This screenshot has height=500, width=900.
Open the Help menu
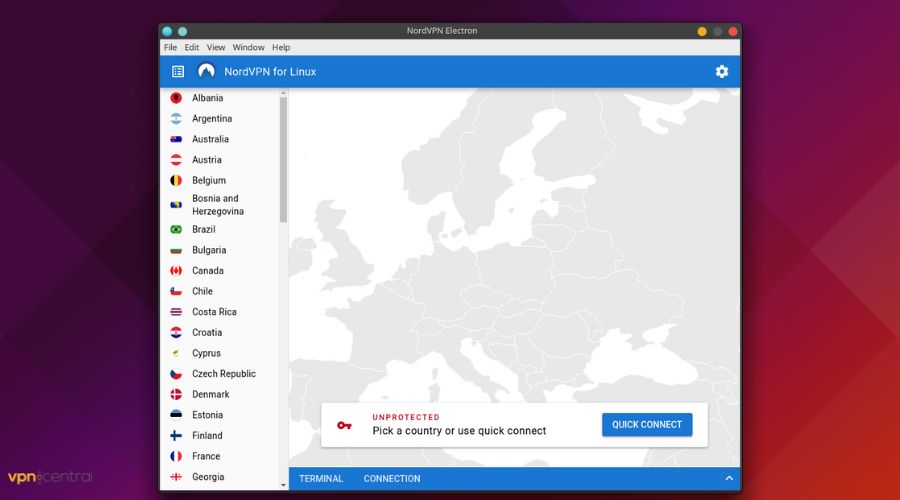tap(281, 48)
